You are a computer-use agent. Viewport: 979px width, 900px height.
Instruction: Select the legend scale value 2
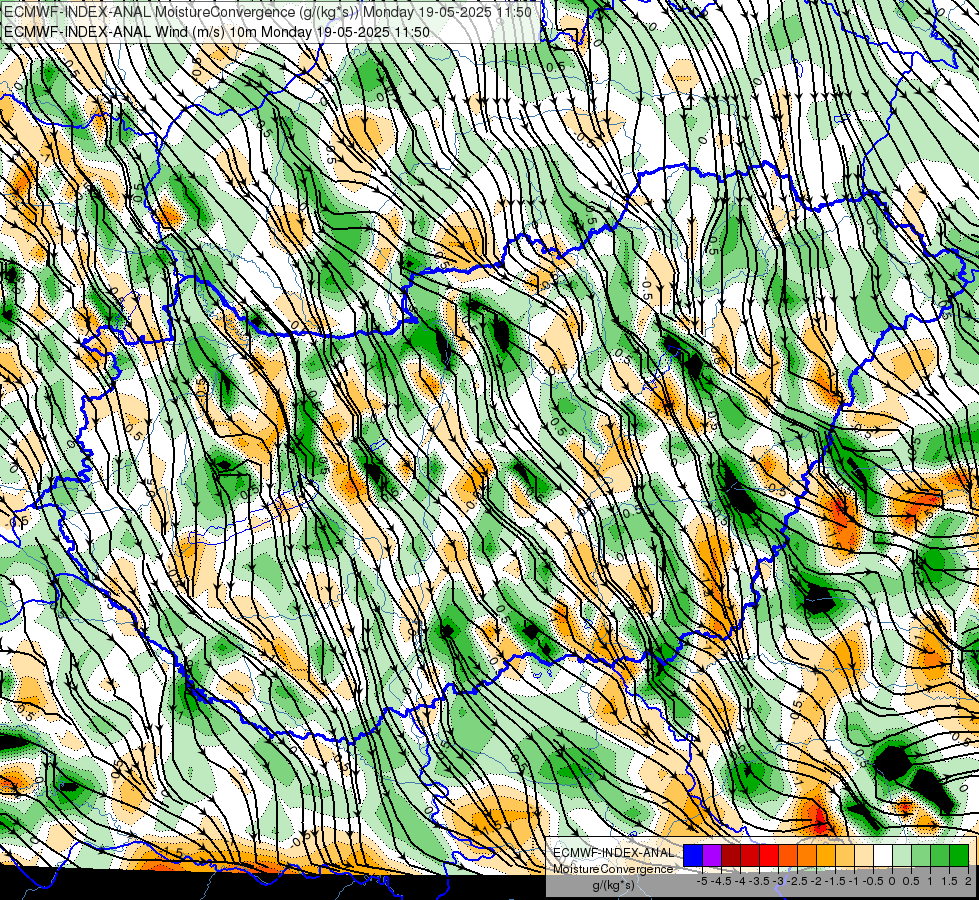(968, 881)
